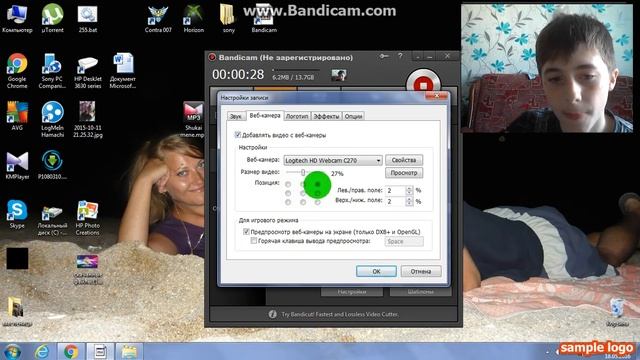This screenshot has height=360, width=640.
Task: Click the Лев./прав. поле value field
Action: coord(396,191)
